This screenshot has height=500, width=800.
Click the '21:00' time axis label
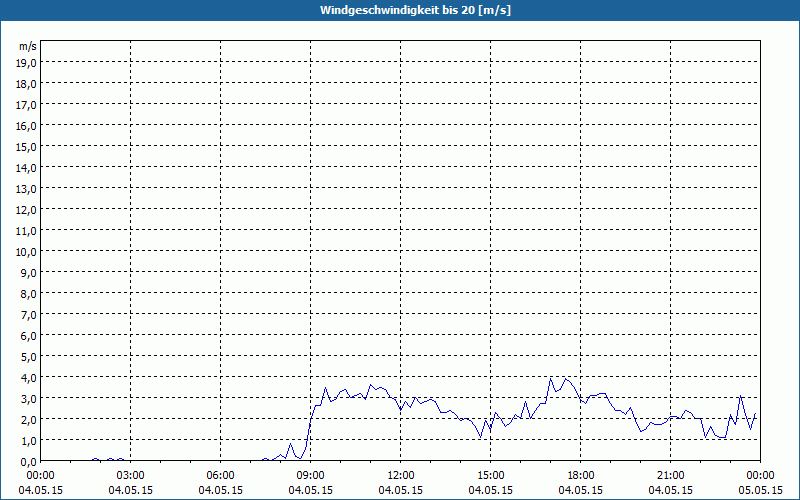[670, 476]
